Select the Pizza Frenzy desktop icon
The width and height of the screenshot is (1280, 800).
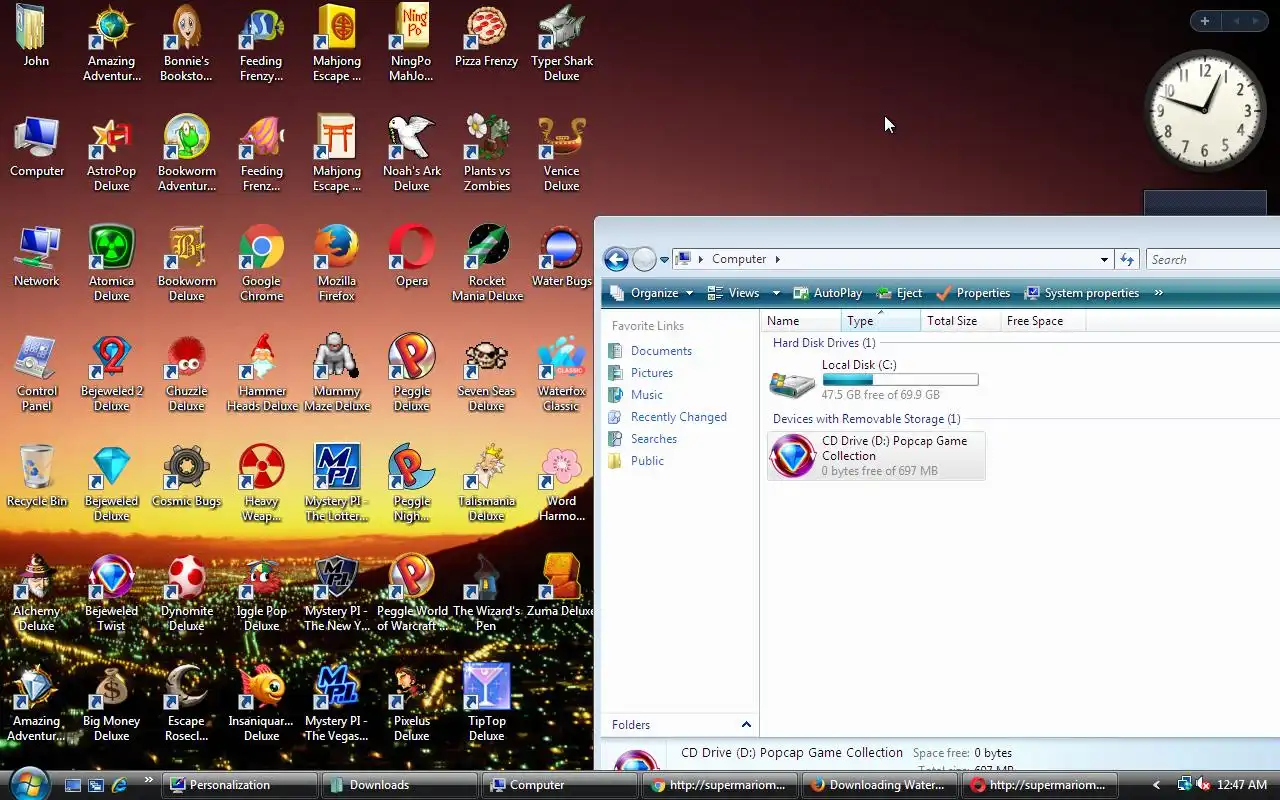[487, 35]
